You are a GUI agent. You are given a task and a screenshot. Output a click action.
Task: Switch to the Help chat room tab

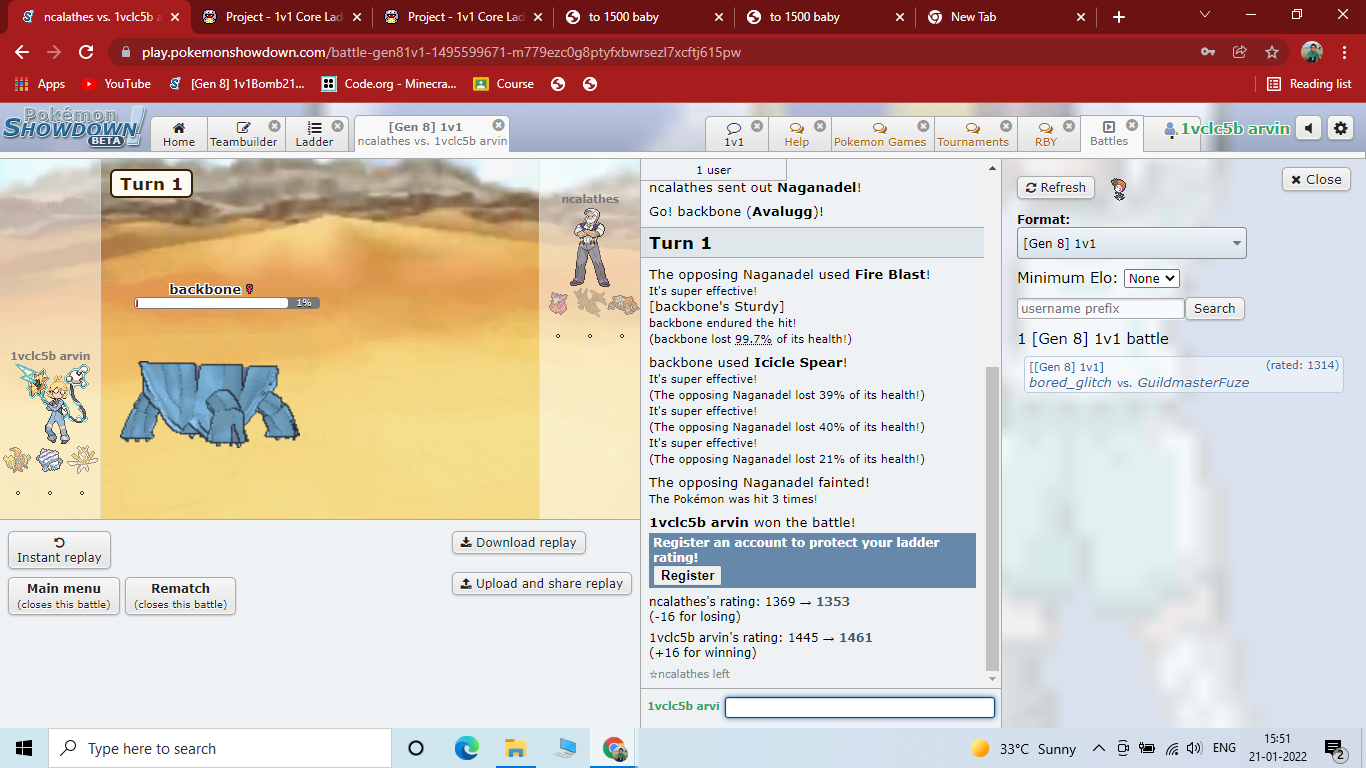(797, 134)
